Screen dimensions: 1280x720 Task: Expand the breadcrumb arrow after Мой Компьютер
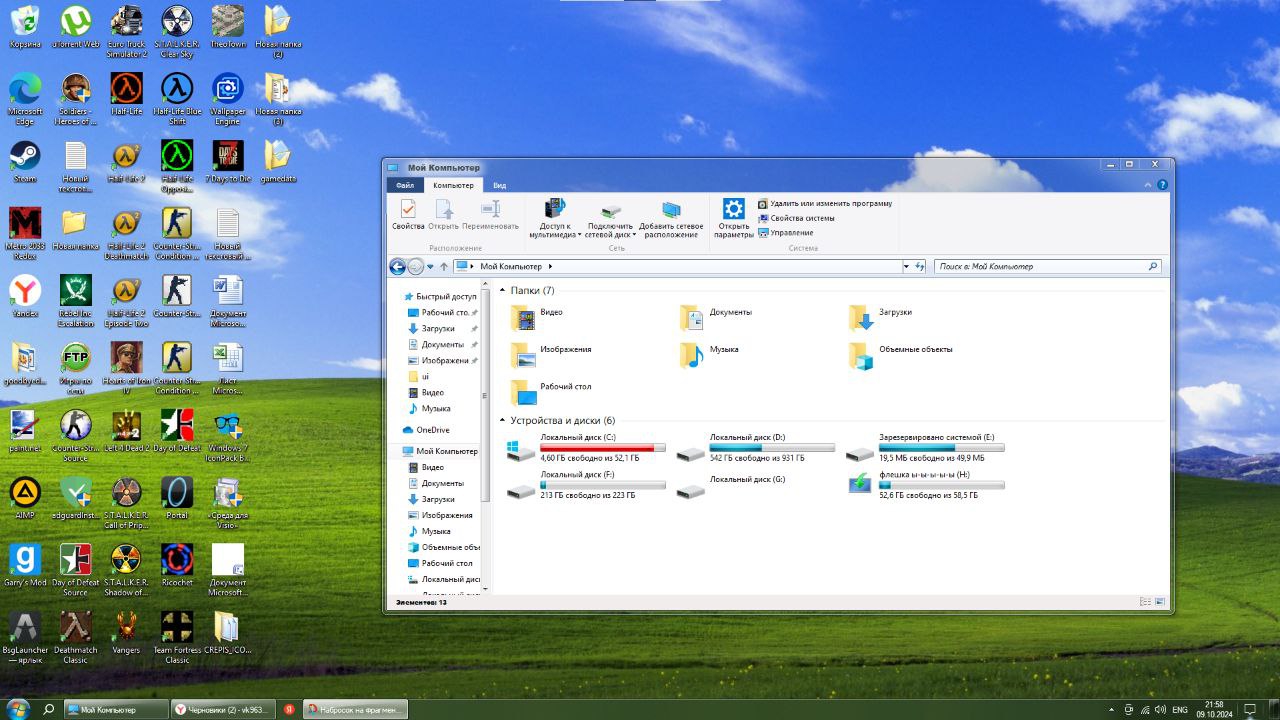tap(549, 267)
